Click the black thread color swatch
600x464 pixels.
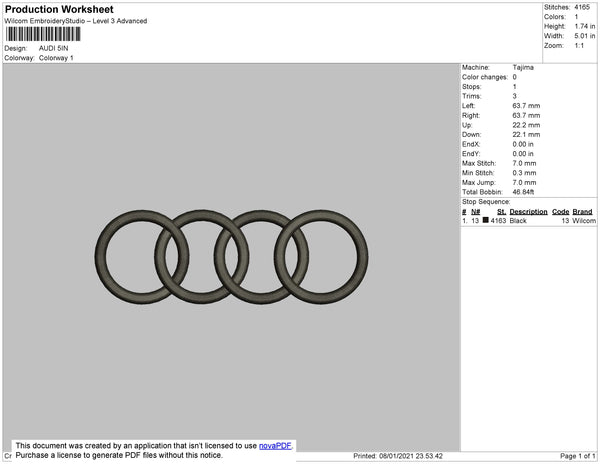[x=486, y=220]
